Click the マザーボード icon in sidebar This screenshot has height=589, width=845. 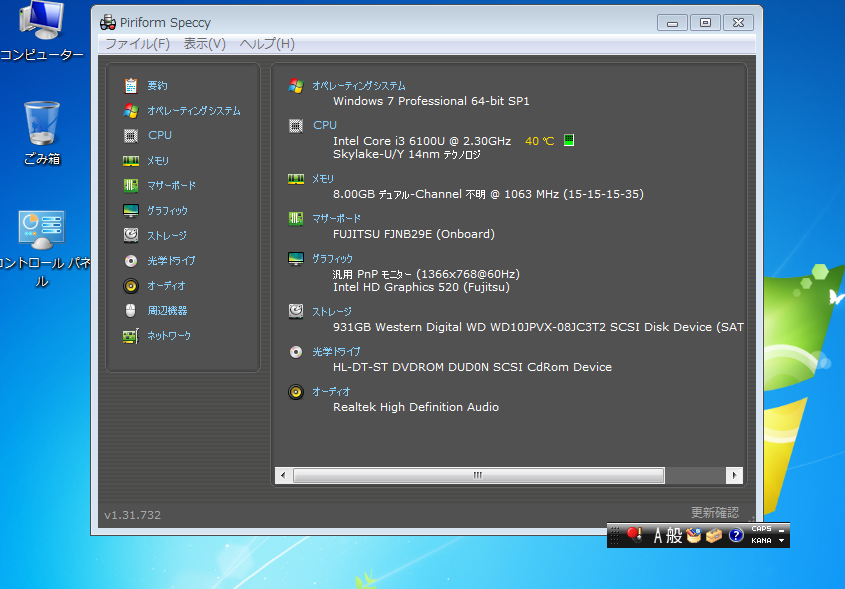point(131,186)
